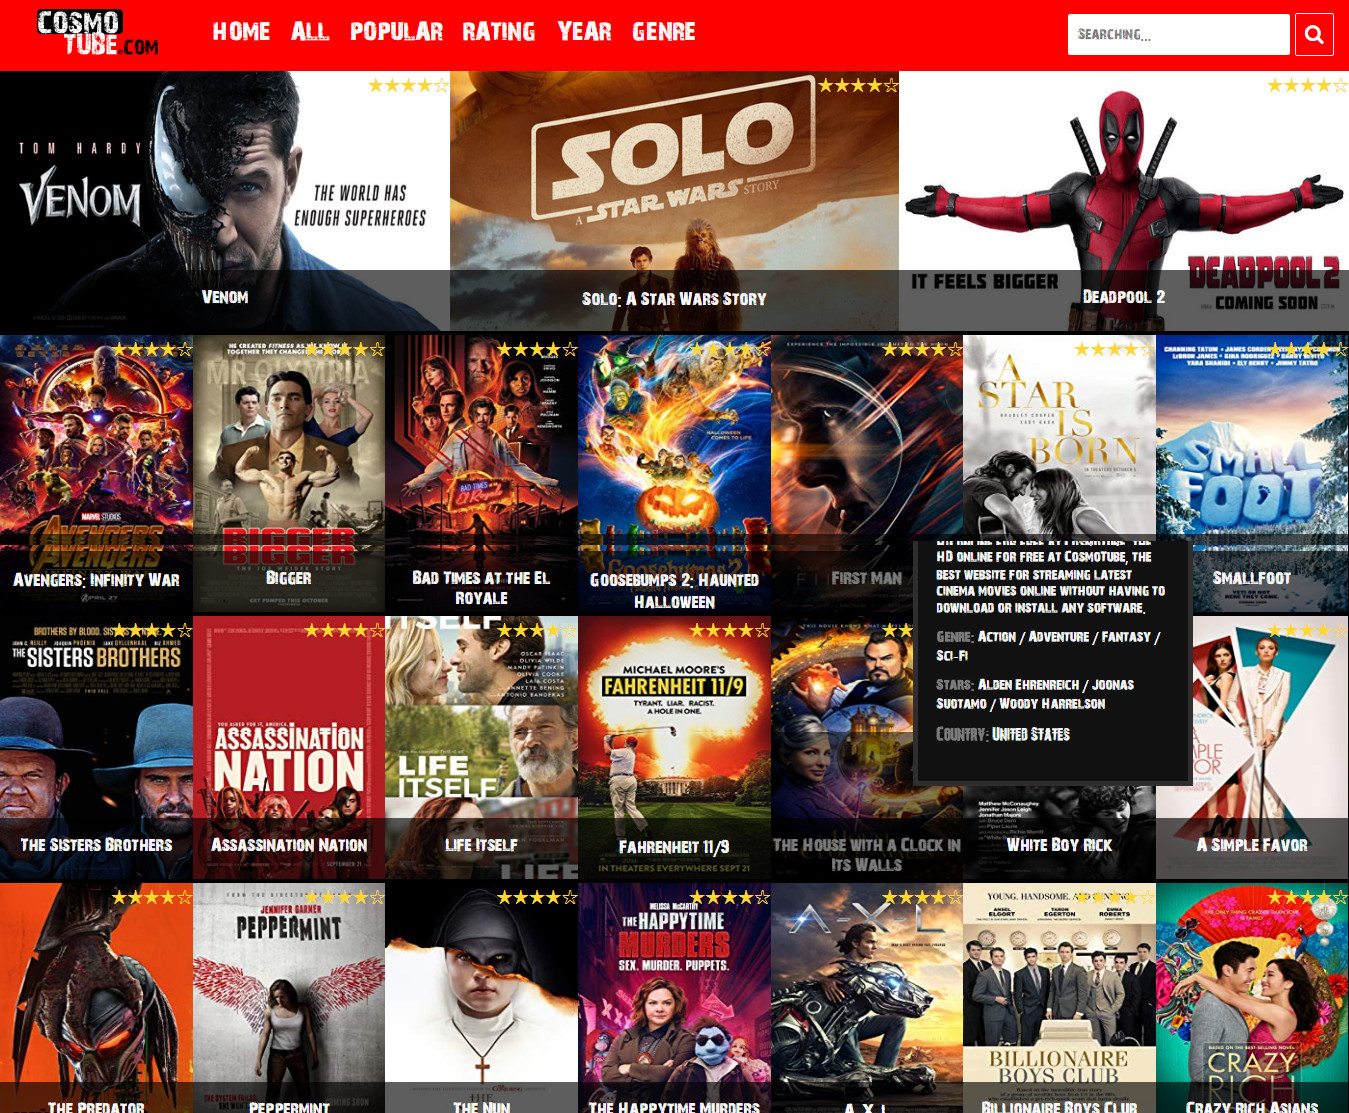Open The Sisters Brothers title link
The width and height of the screenshot is (1349, 1113).
96,845
